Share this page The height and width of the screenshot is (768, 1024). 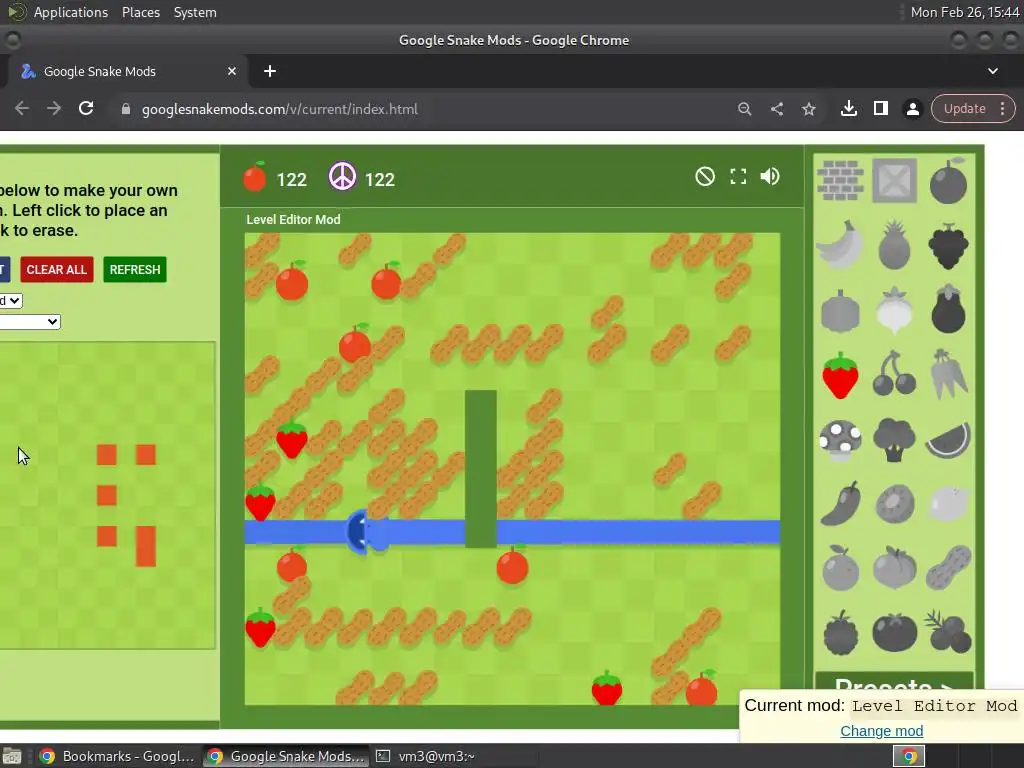click(776, 109)
